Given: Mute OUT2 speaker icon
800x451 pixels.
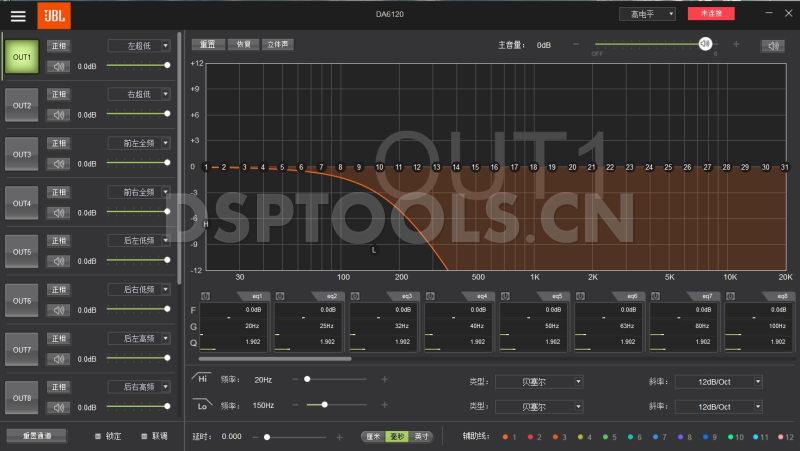Looking at the screenshot, I should 58,115.
